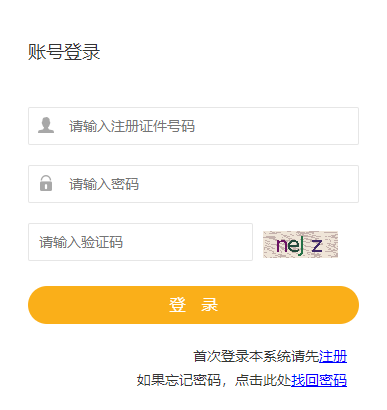The width and height of the screenshot is (387, 410).
Task: Focus the 请输入密码 password field
Action: pos(193,184)
